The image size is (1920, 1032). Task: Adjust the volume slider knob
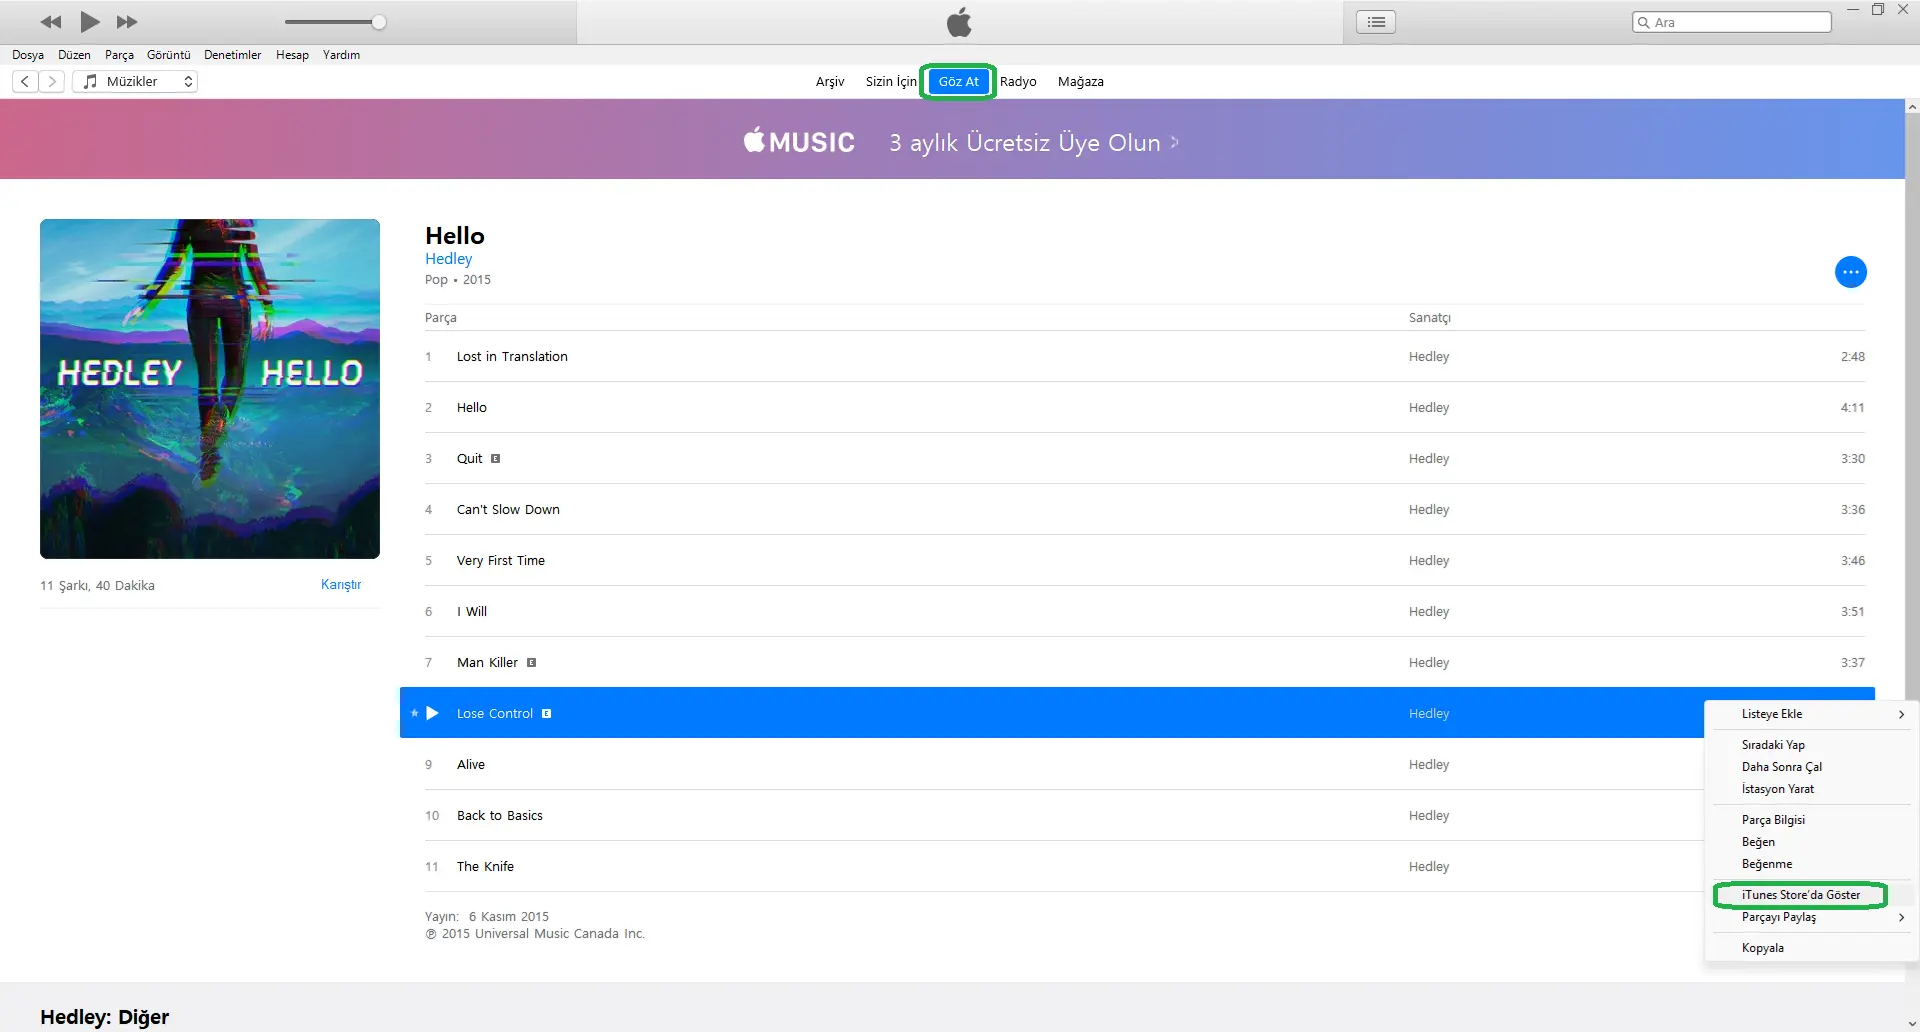pyautogui.click(x=379, y=22)
